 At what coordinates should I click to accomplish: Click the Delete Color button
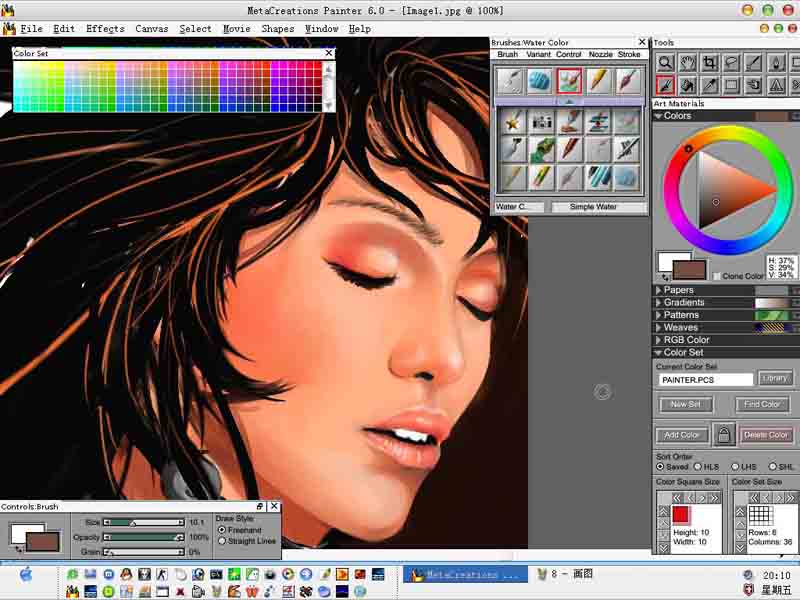pyautogui.click(x=765, y=435)
